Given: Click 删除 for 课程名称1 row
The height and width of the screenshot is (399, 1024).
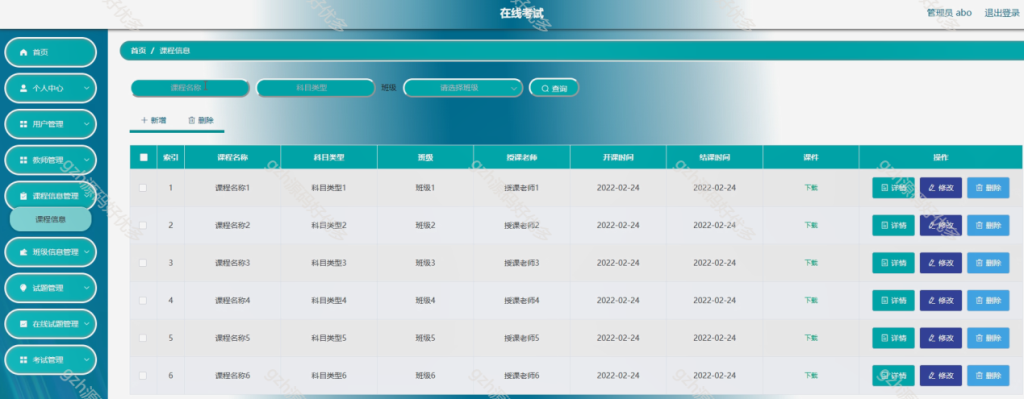Looking at the screenshot, I should [988, 187].
